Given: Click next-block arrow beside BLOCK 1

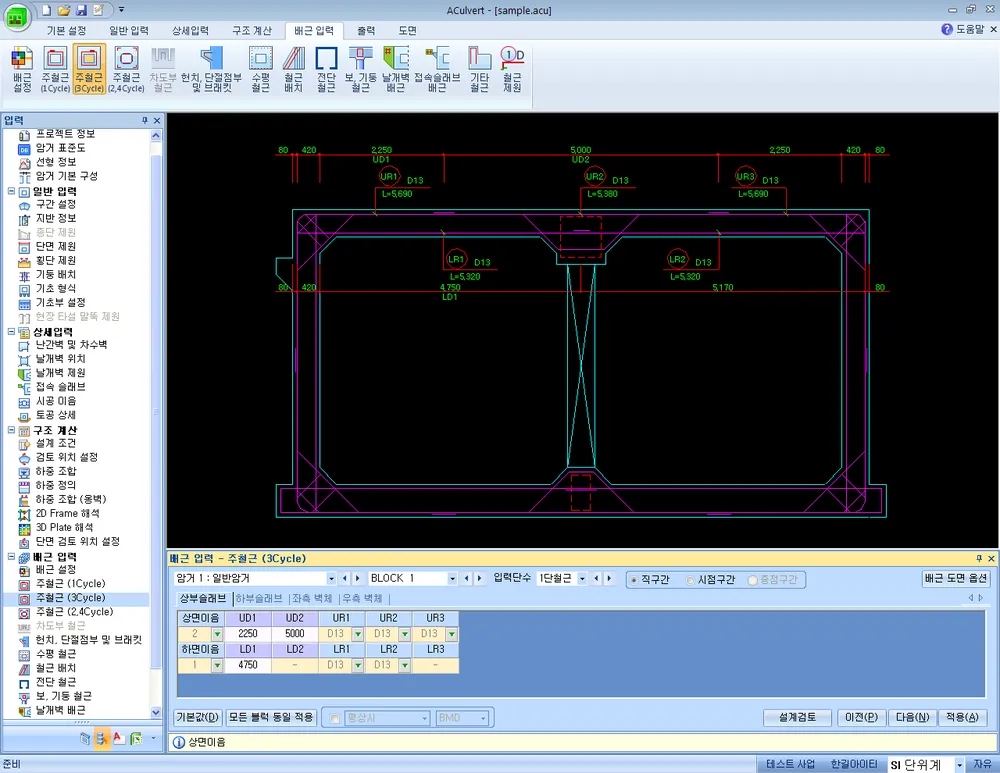Looking at the screenshot, I should (x=480, y=578).
